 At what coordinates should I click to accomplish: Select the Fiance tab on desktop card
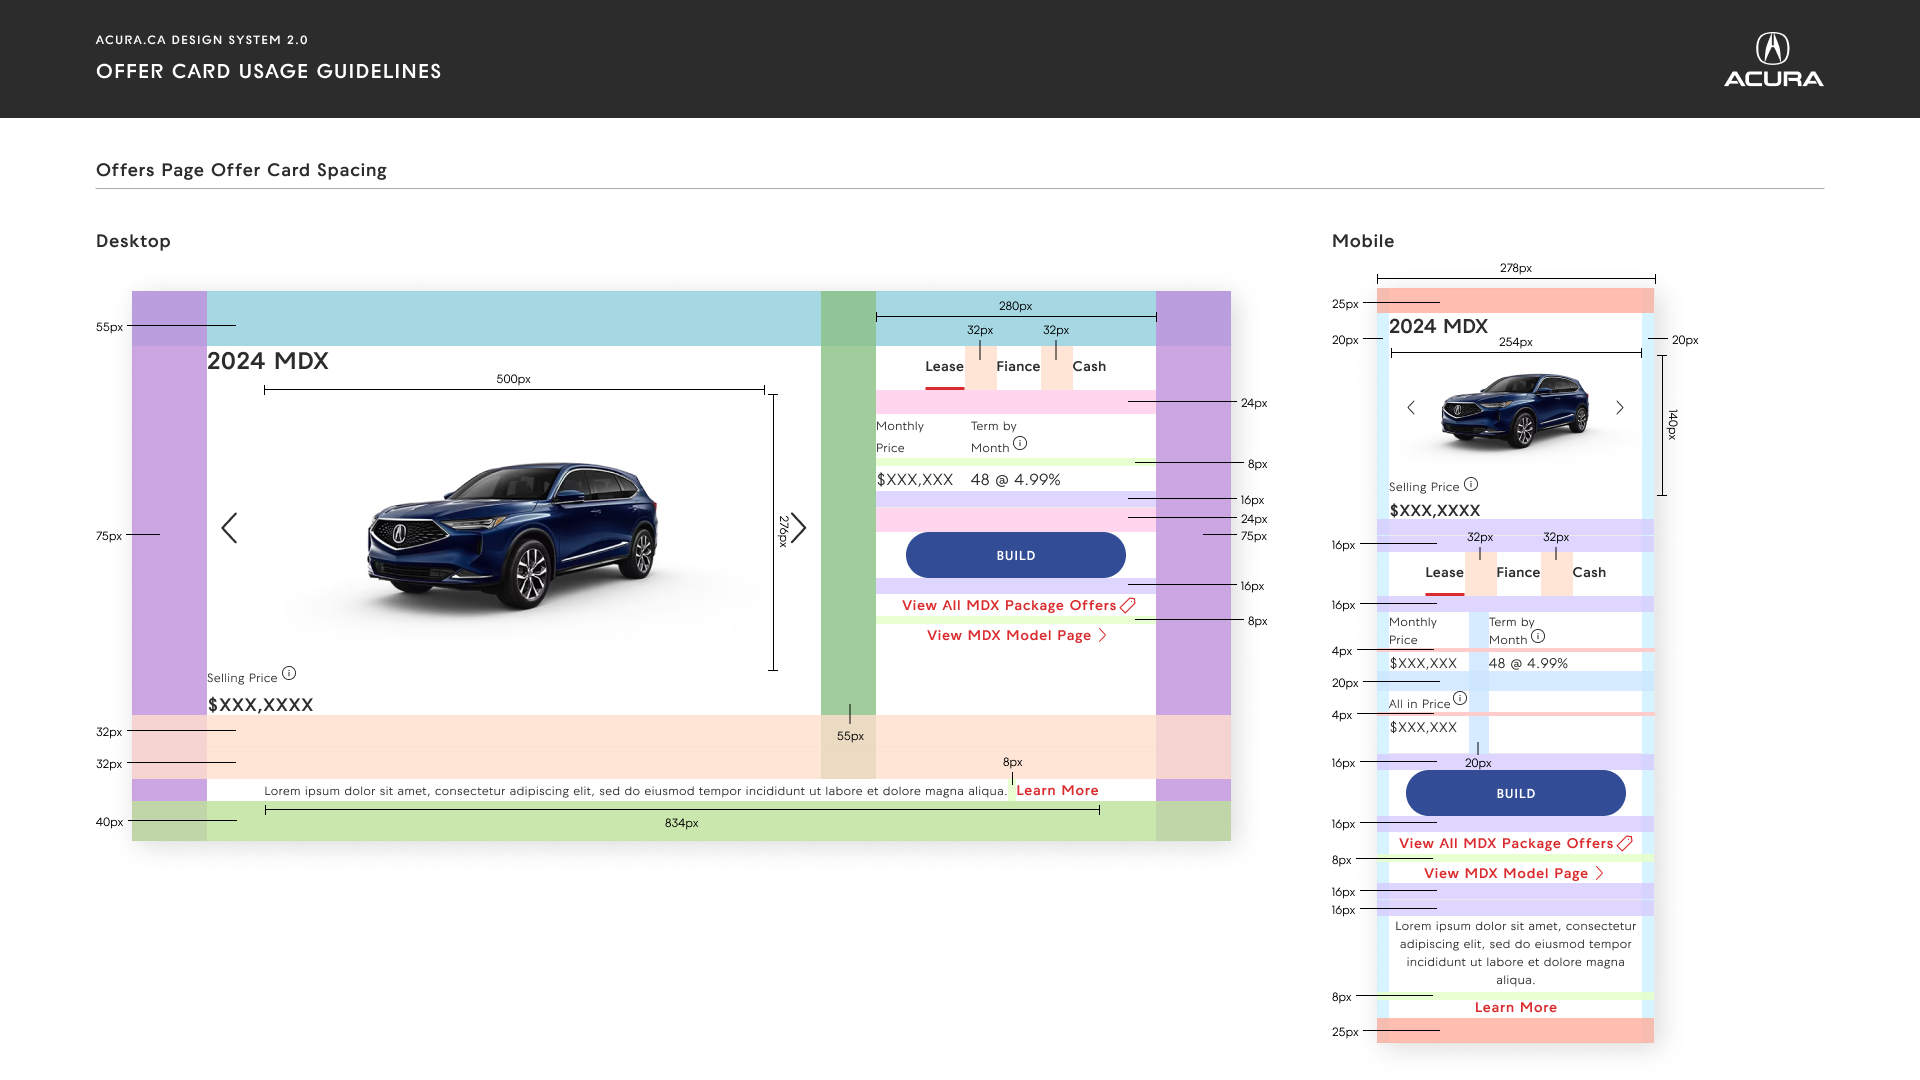1018,367
